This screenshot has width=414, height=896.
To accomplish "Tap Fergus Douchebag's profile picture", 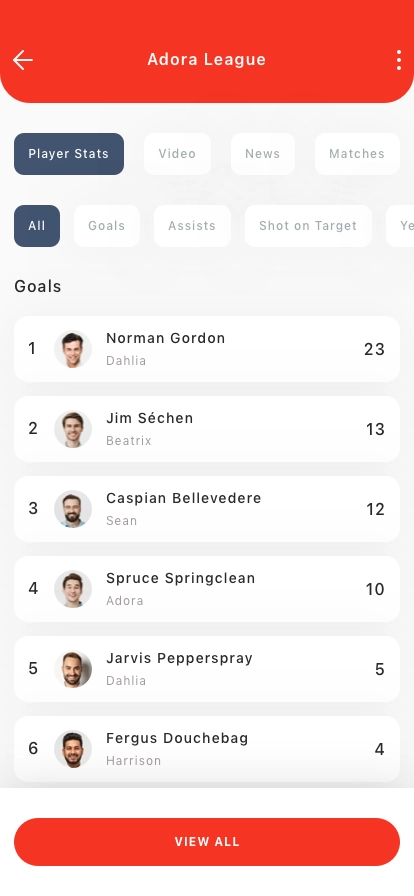I will pyautogui.click(x=73, y=749).
